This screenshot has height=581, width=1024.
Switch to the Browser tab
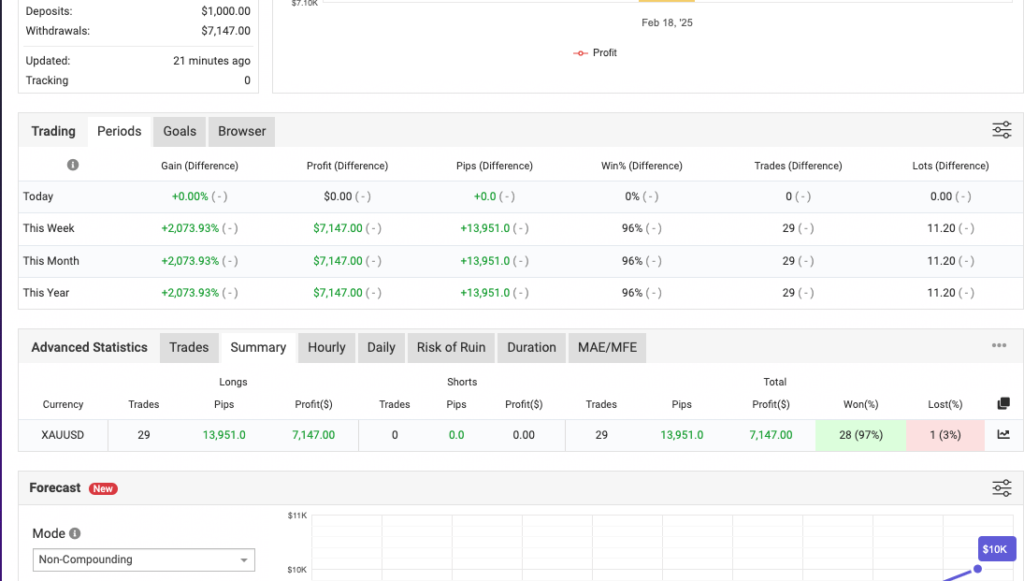(242, 131)
